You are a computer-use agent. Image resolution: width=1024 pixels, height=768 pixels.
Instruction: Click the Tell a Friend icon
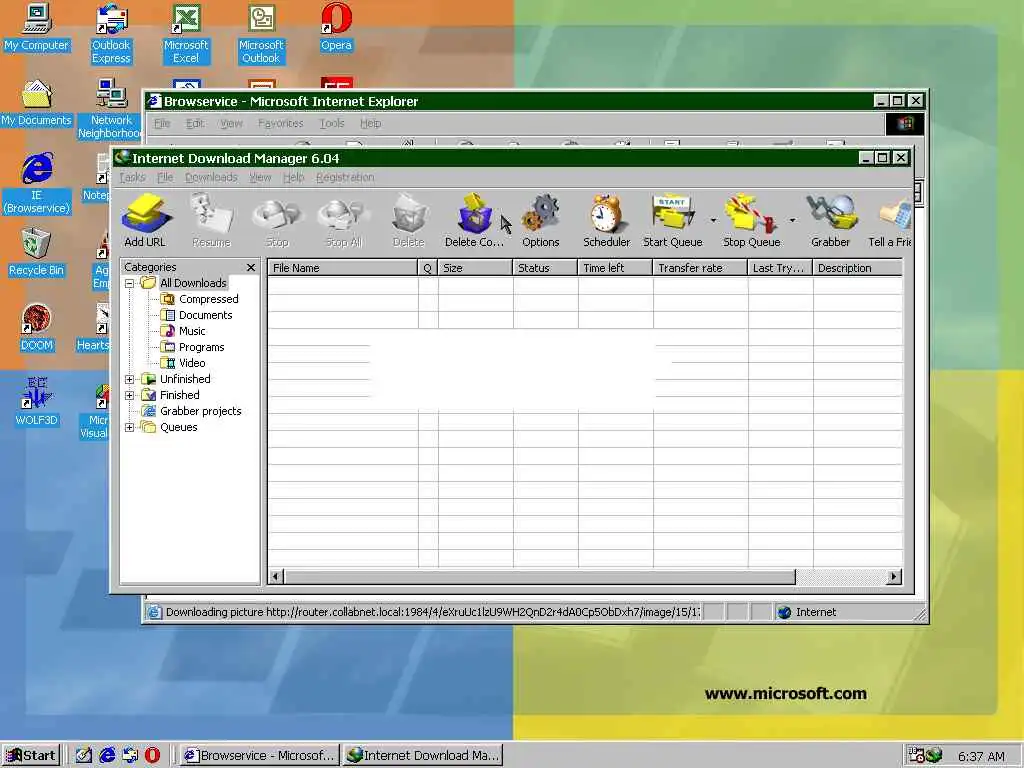889,221
